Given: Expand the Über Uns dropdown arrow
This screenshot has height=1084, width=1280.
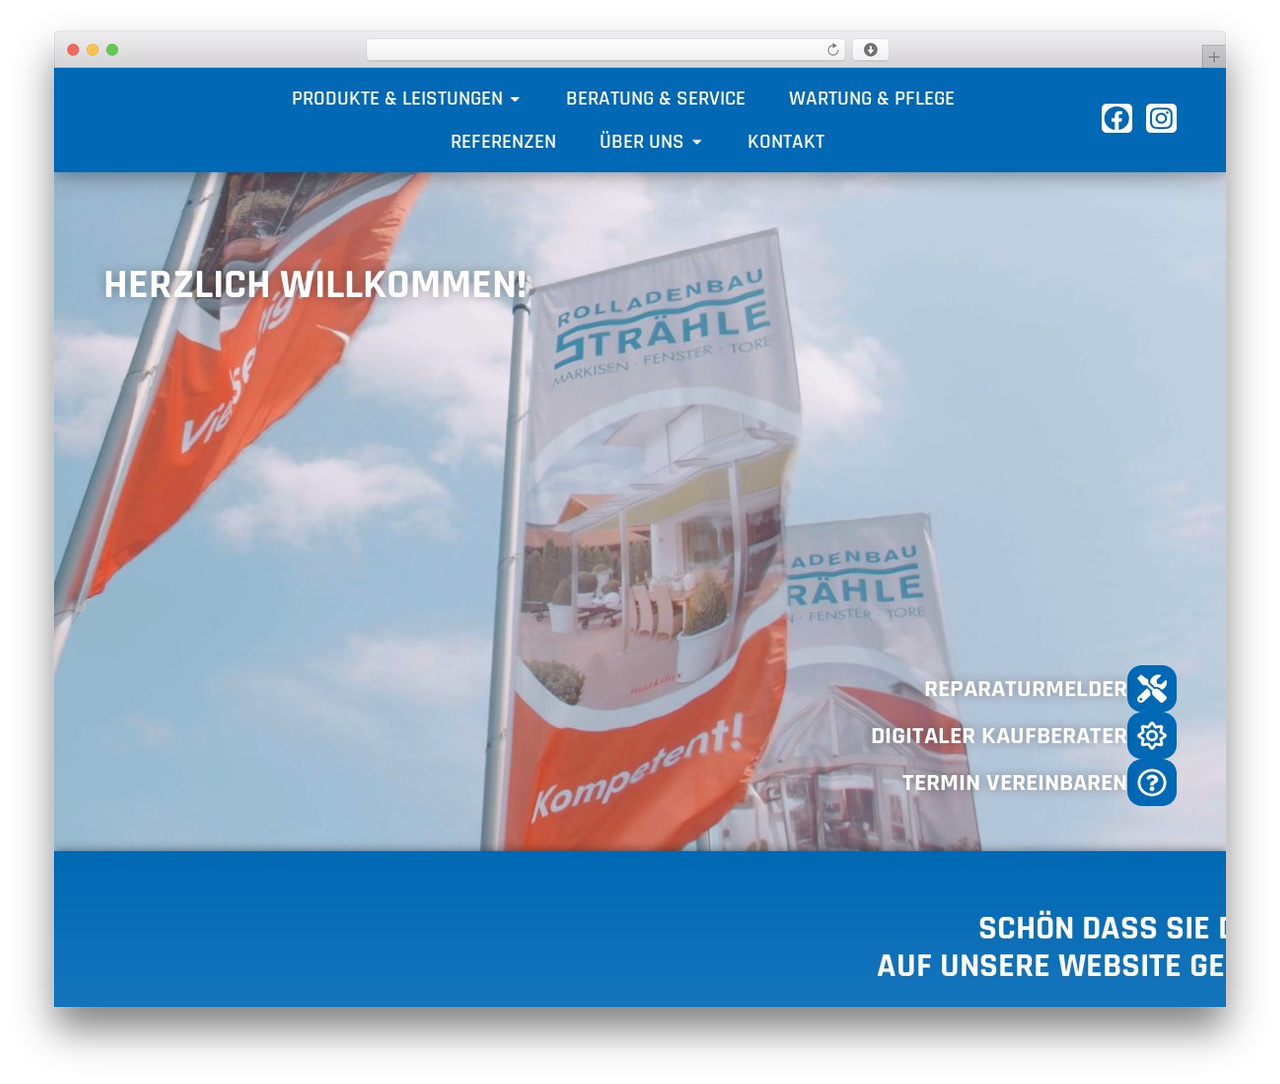Looking at the screenshot, I should point(697,142).
